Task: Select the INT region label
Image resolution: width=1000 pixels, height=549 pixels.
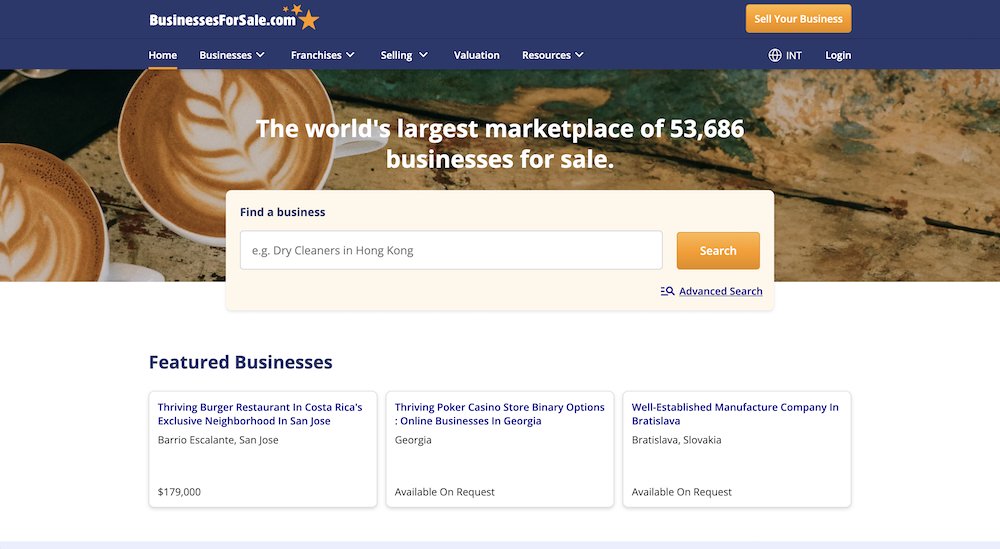Action: tap(793, 55)
